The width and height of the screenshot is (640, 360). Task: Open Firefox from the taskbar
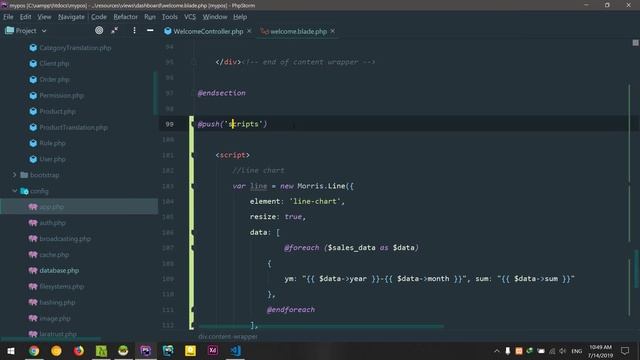[78, 351]
